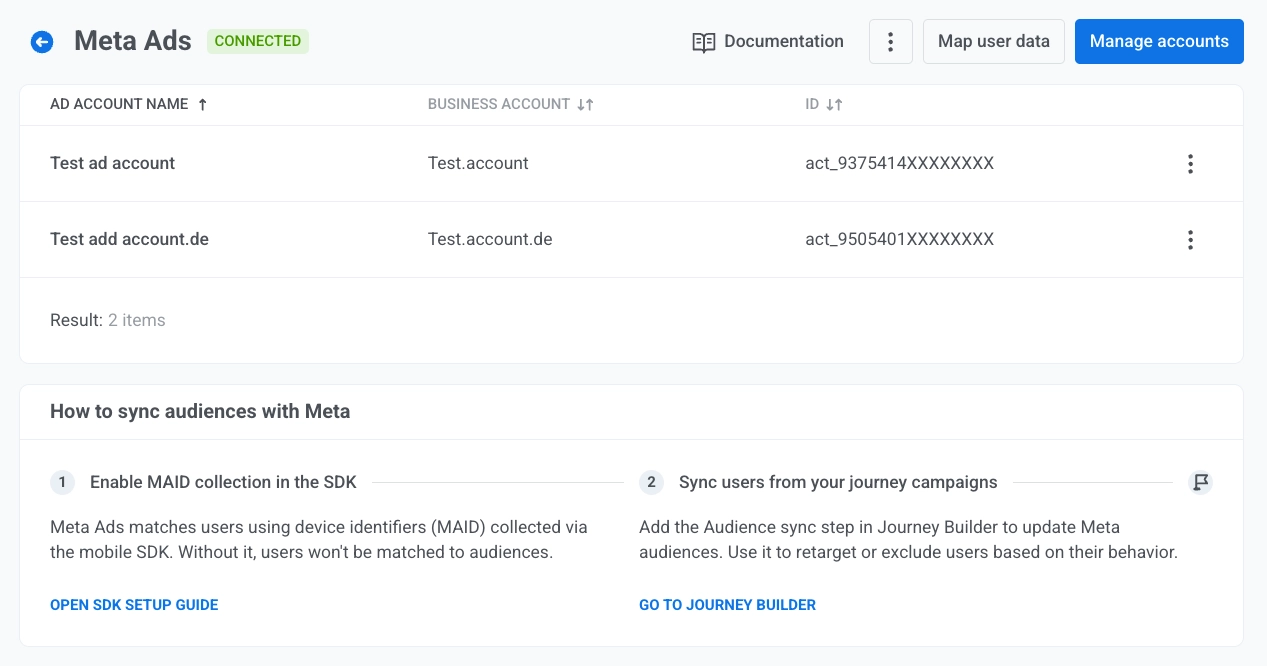Open row menu for Test ad account

pos(1190,164)
